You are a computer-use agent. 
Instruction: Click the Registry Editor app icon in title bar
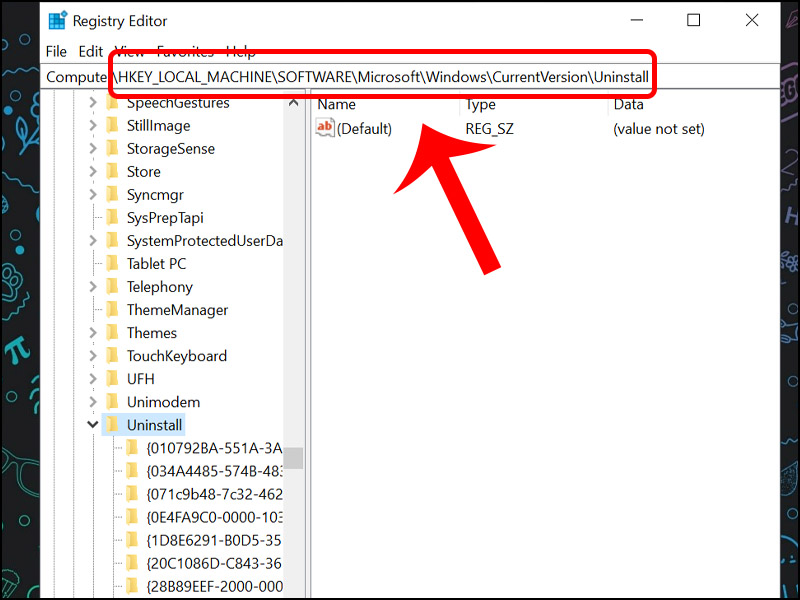point(58,21)
